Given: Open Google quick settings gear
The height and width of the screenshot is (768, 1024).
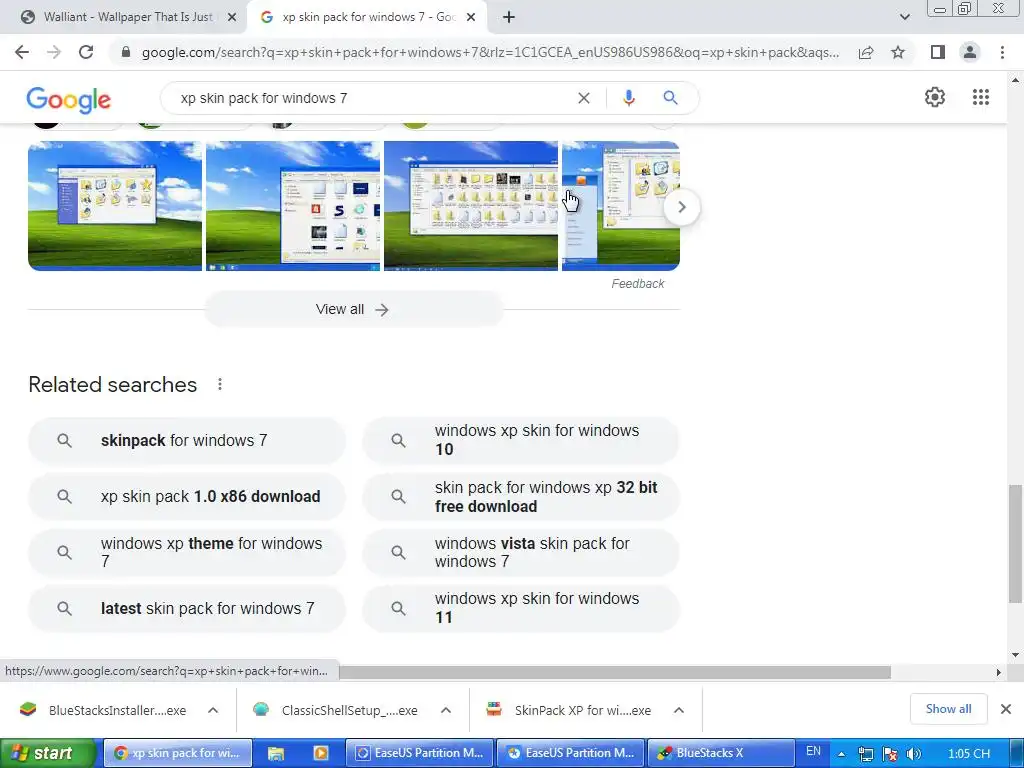Looking at the screenshot, I should tap(935, 97).
